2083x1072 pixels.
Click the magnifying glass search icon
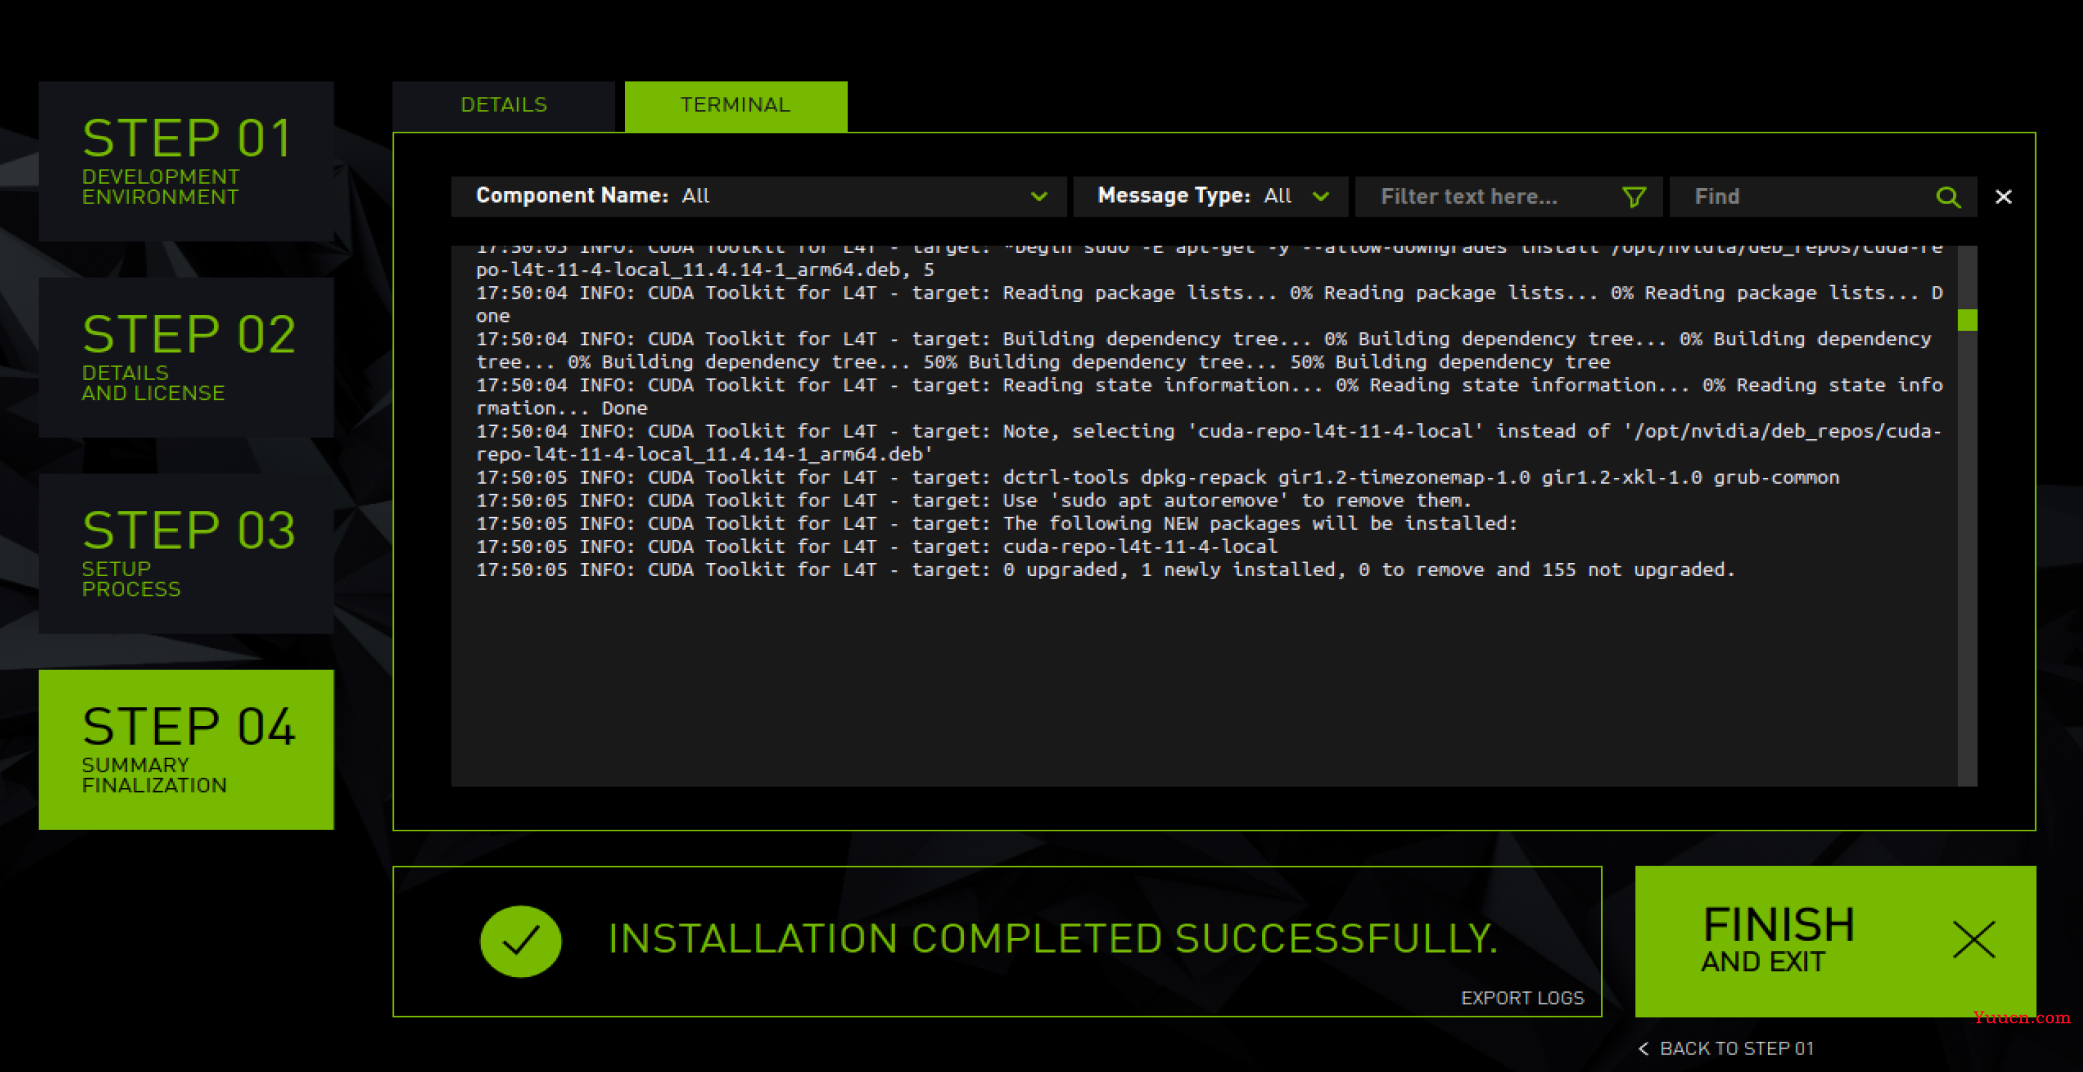(x=1948, y=196)
